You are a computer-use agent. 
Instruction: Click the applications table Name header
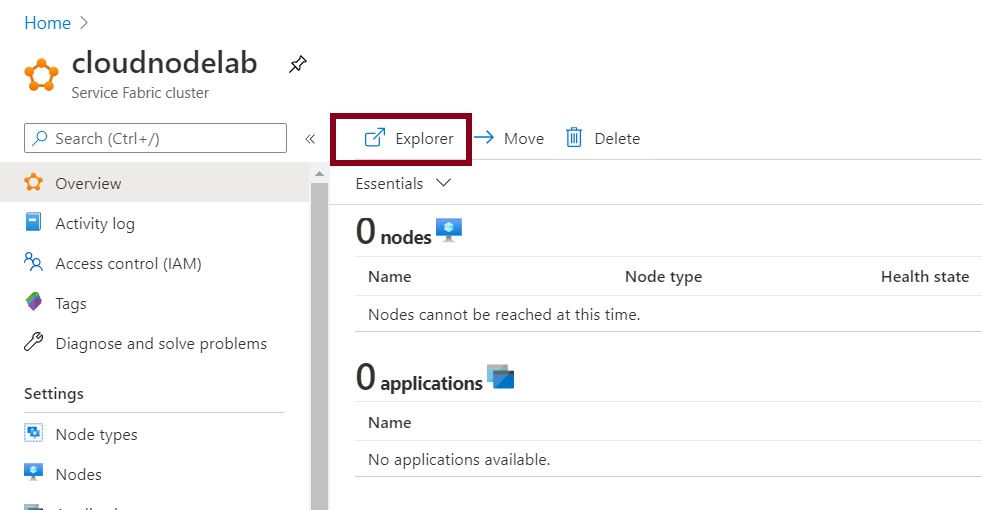pyautogui.click(x=390, y=423)
